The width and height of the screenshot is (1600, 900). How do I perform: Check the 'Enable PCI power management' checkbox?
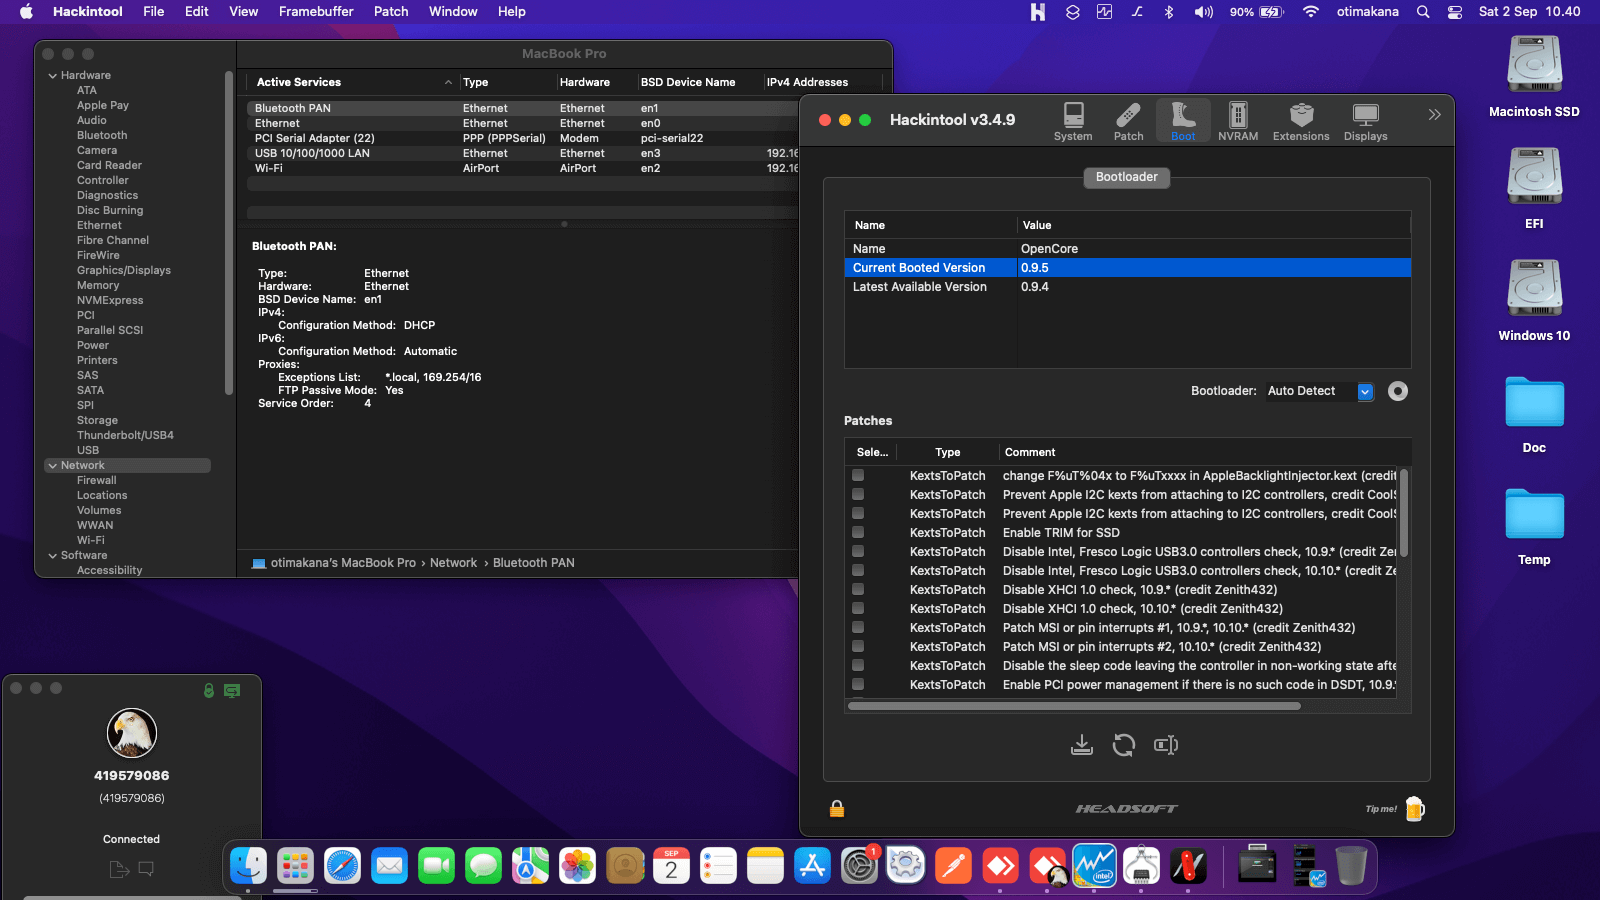[858, 684]
